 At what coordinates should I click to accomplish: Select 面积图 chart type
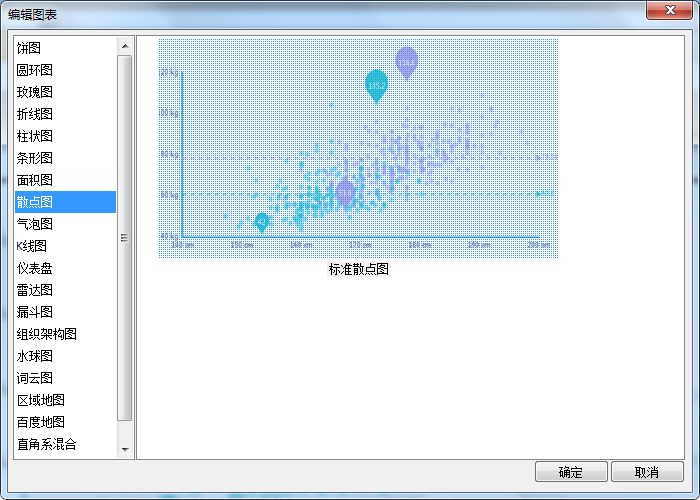coord(35,180)
